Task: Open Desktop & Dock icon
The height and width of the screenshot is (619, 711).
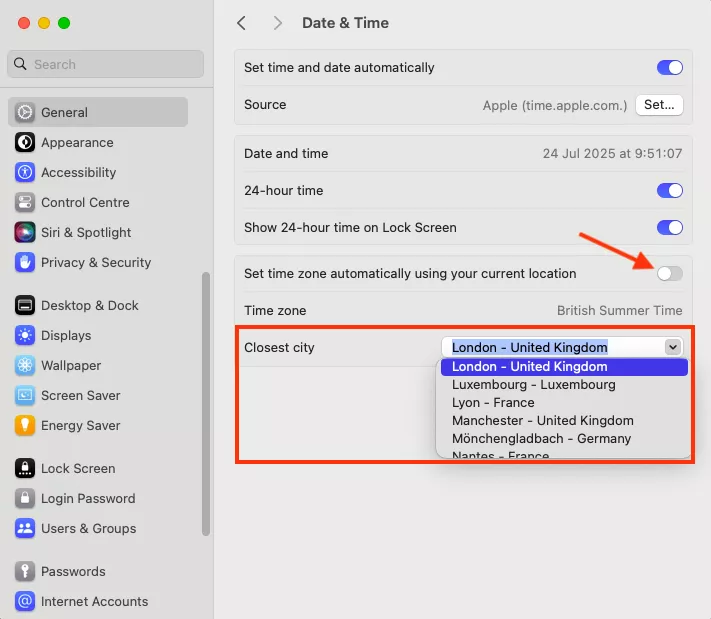Action: tap(25, 305)
